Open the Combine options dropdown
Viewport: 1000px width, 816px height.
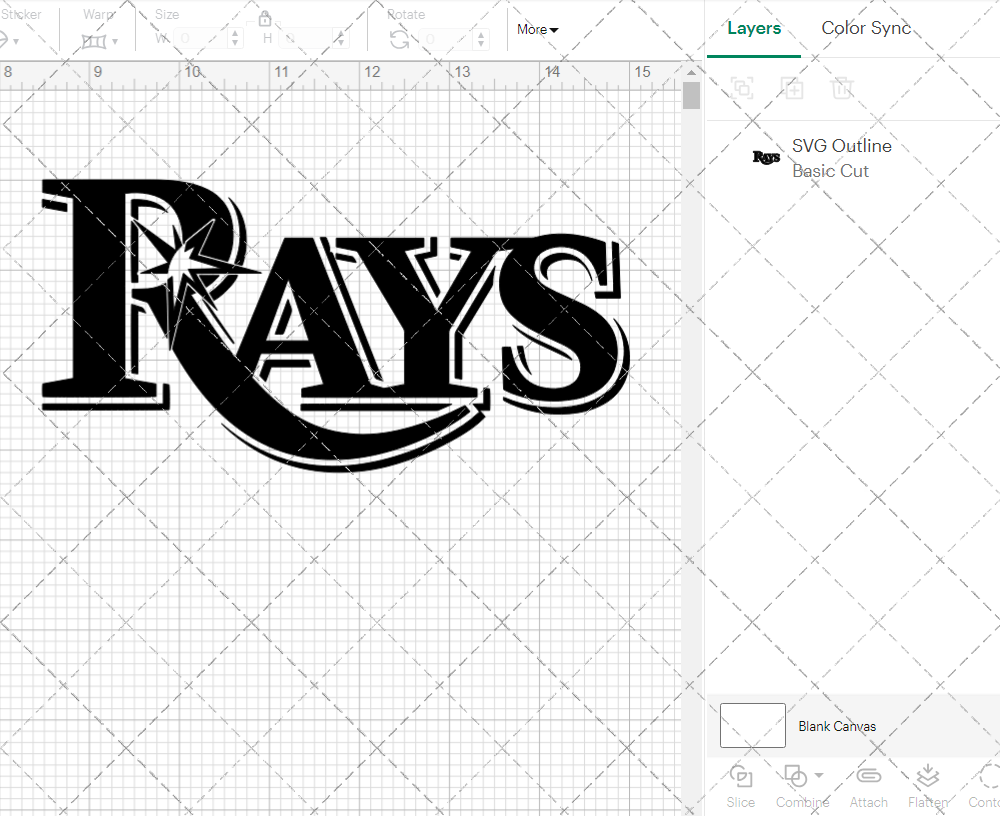tap(819, 777)
